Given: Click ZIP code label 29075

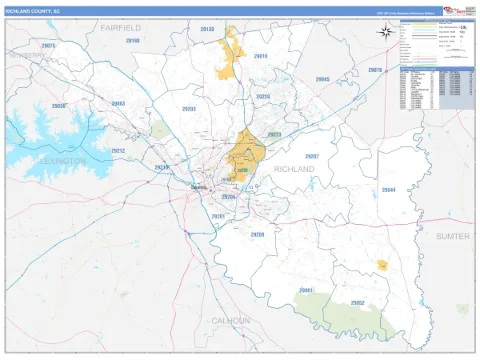Looking at the screenshot, I should [48, 46].
